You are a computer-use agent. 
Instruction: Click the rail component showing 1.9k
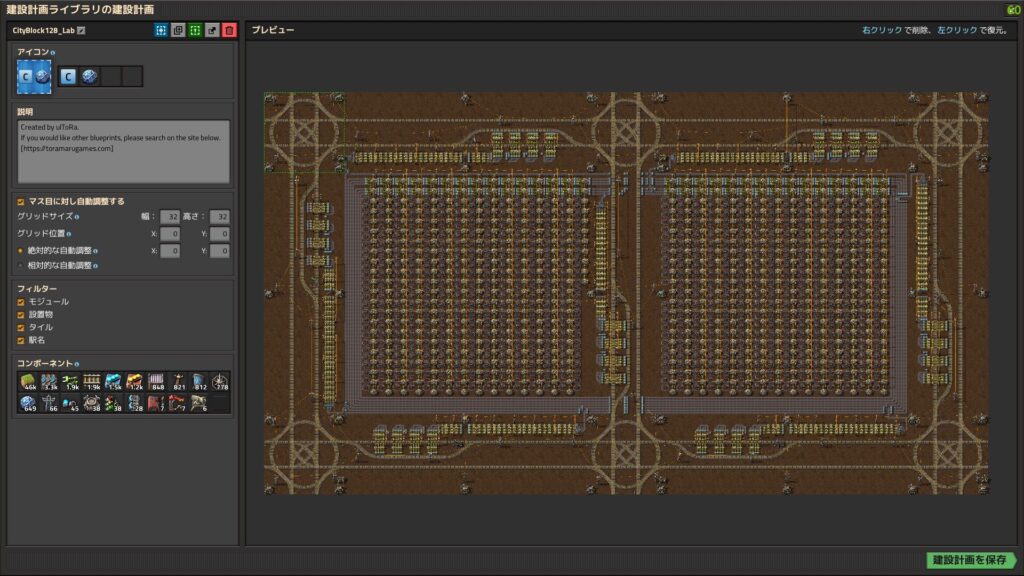click(92, 382)
